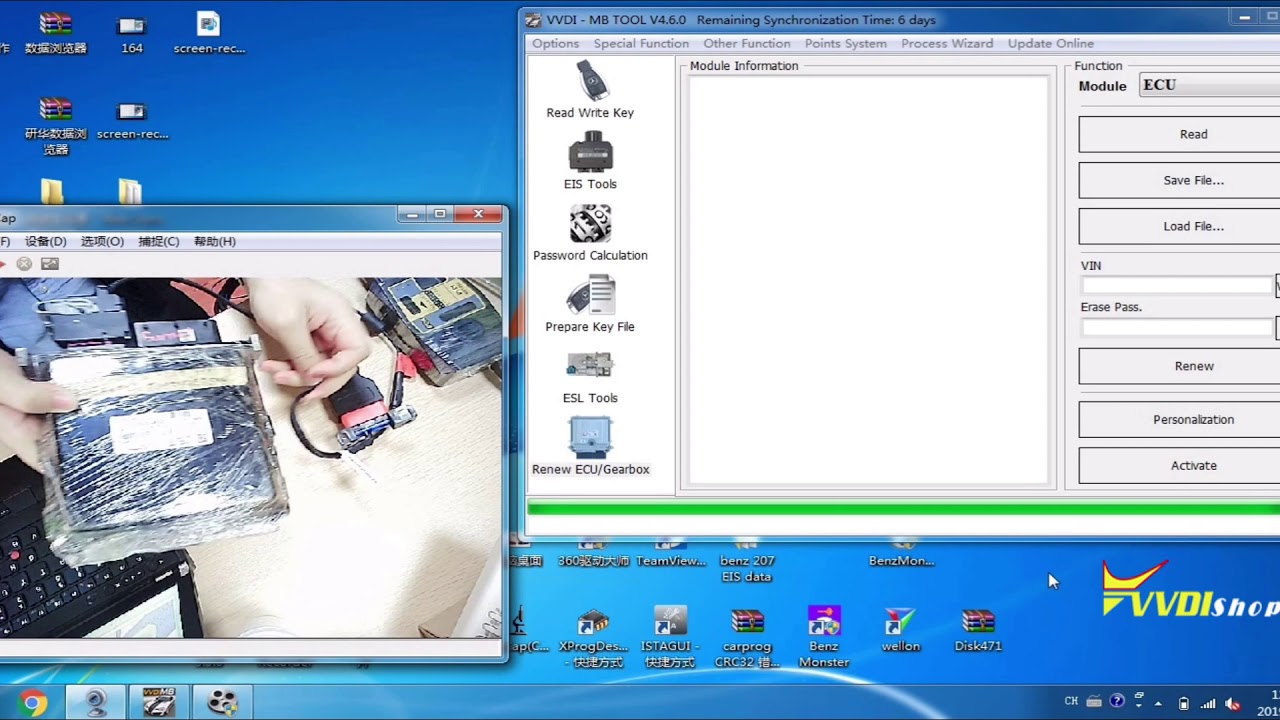Select the carprog CRC32 archive icon
Image resolution: width=1280 pixels, height=720 pixels.
pos(747,638)
